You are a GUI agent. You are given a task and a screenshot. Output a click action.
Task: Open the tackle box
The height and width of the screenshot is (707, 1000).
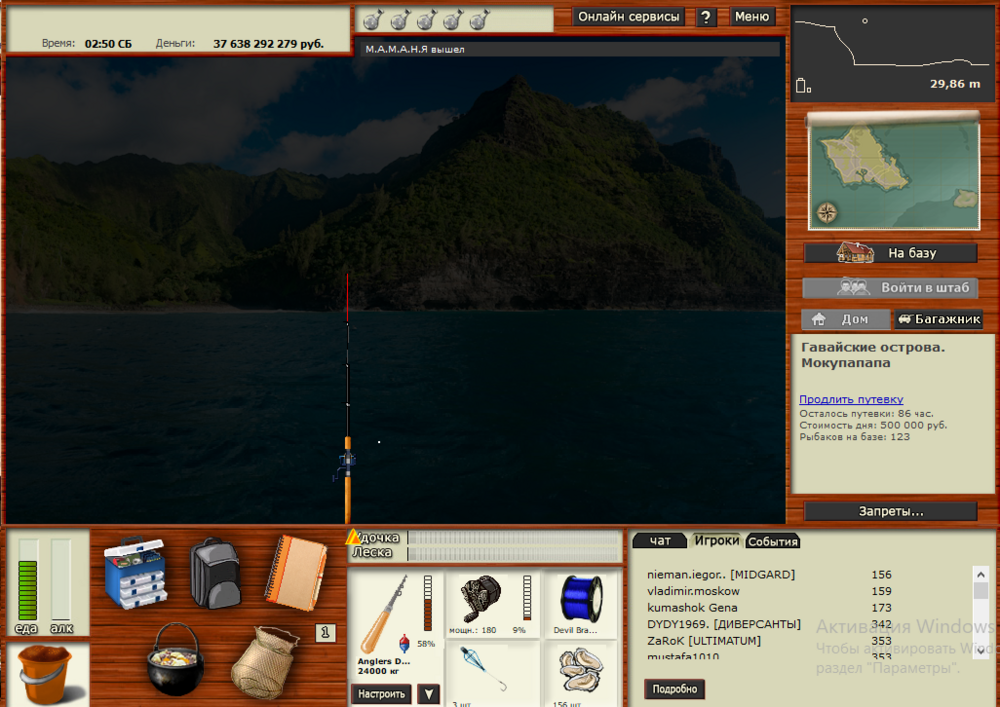(135, 572)
